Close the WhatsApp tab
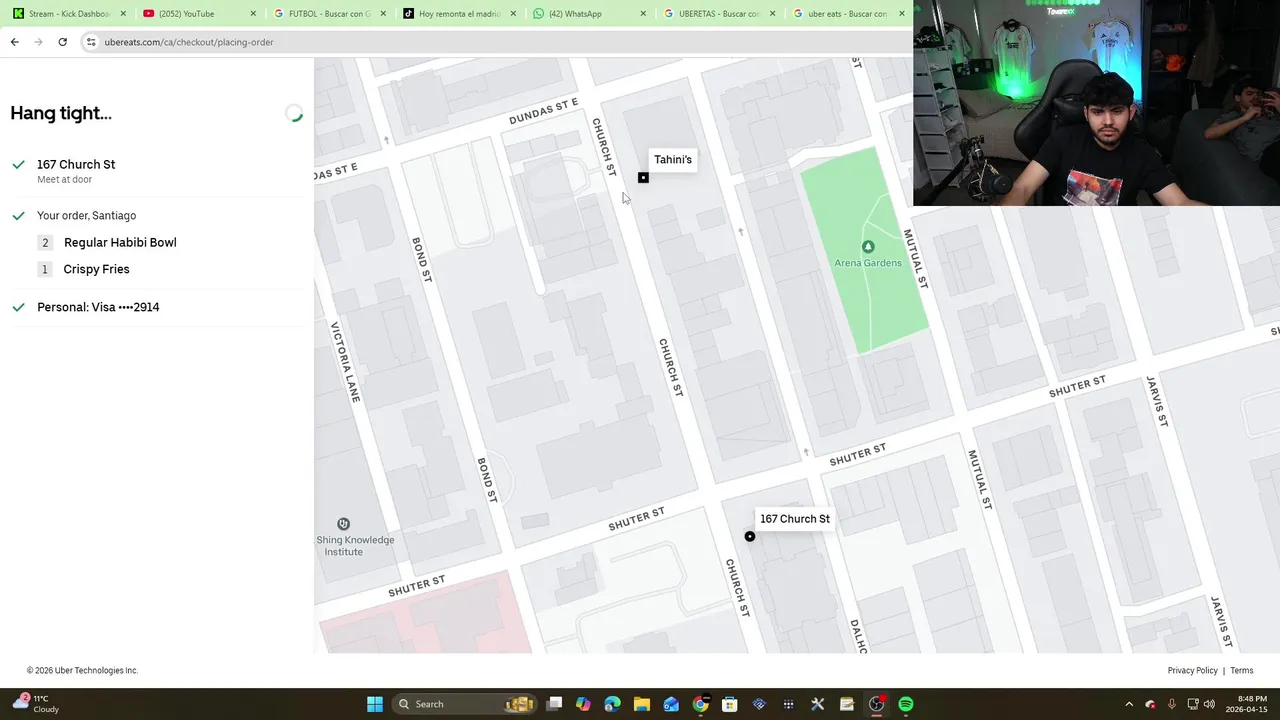The height and width of the screenshot is (720, 1280). pos(643,14)
